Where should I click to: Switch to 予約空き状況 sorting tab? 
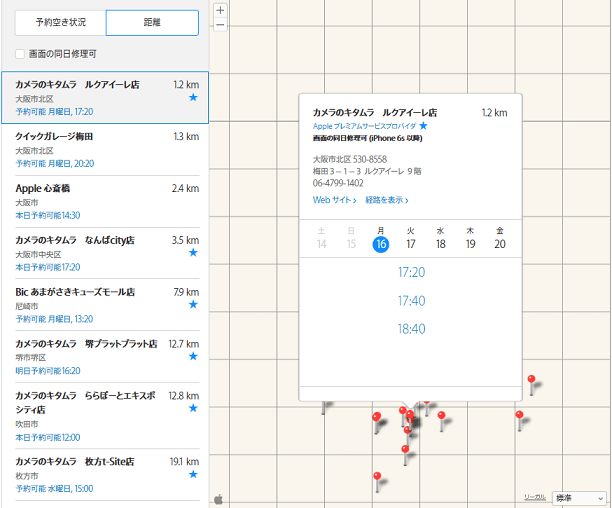coord(60,23)
